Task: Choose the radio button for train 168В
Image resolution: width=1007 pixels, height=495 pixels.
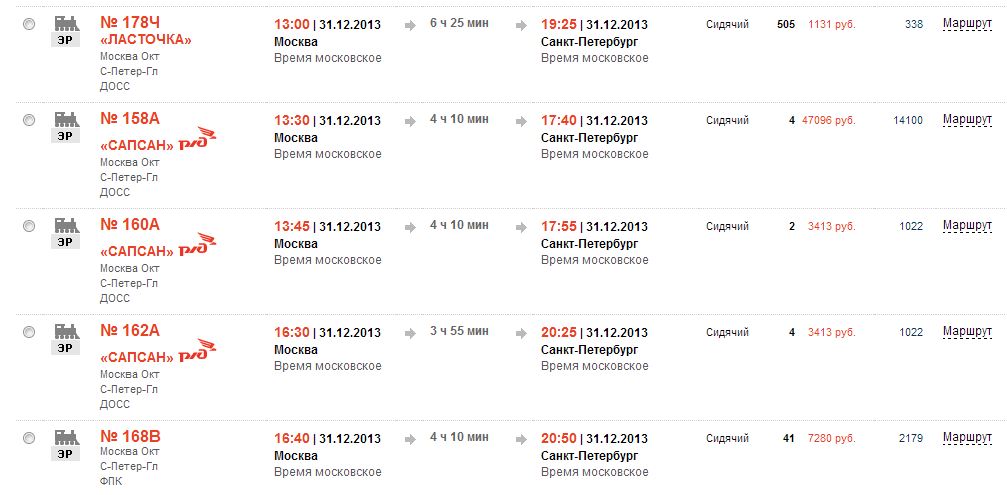Action: pyautogui.click(x=29, y=438)
